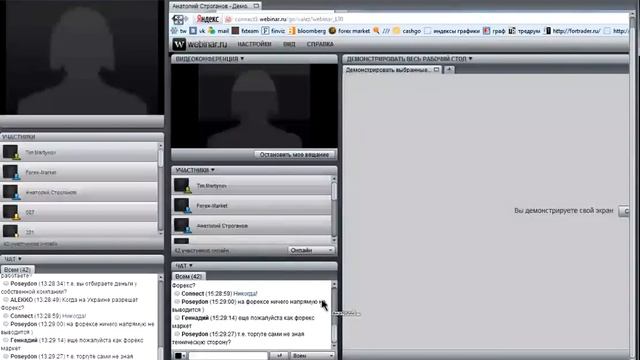Click the webinar.ru W logo icon
Viewport: 640px width, 360px height.
179,44
